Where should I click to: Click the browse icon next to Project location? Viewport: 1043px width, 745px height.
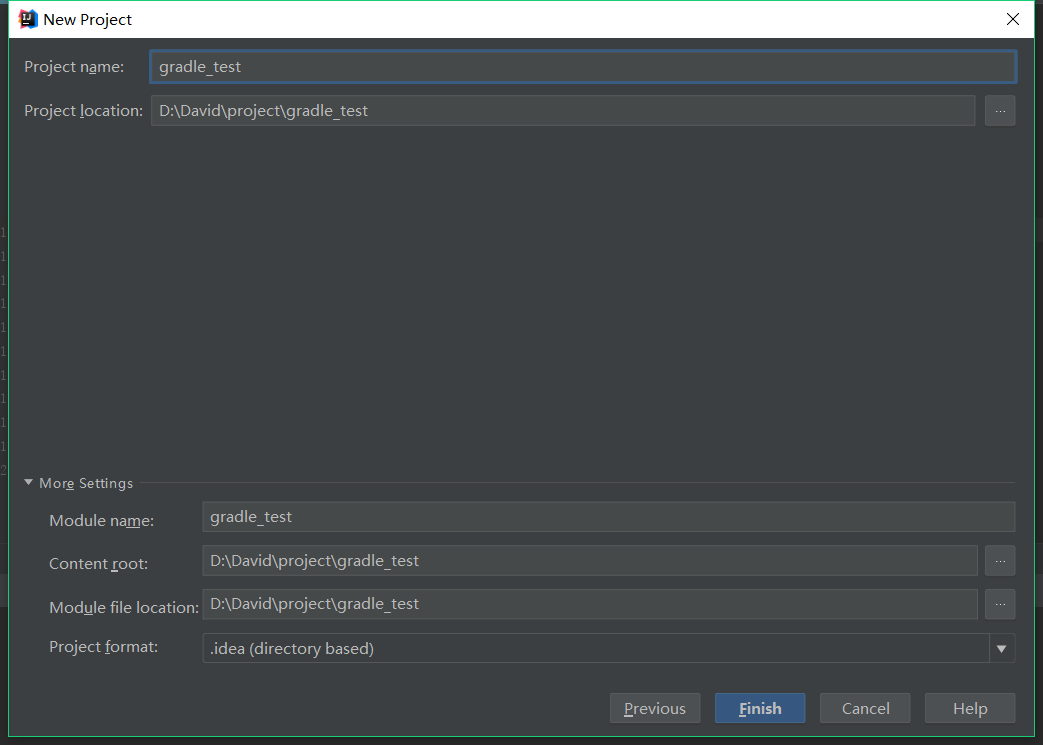(x=1000, y=110)
